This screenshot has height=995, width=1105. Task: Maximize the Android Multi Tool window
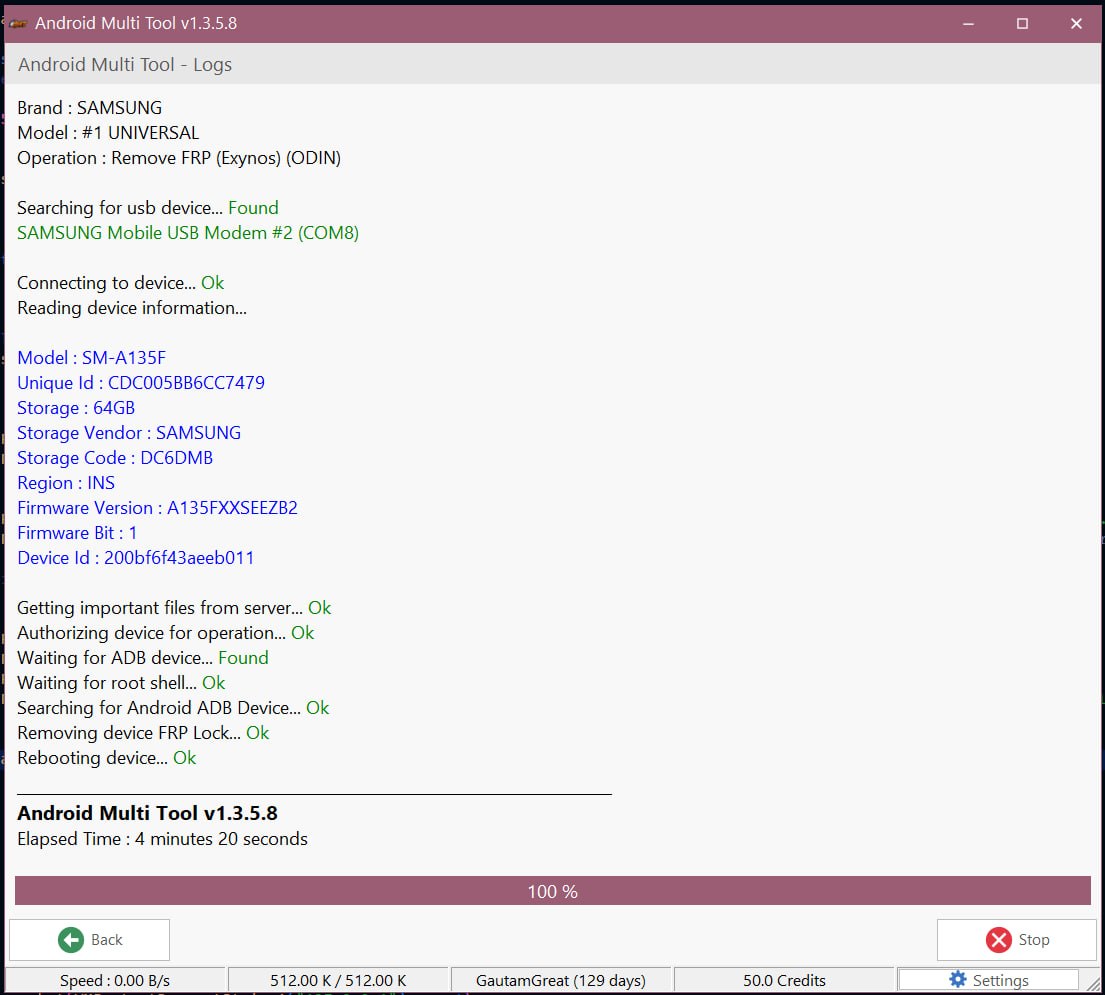pyautogui.click(x=1022, y=23)
